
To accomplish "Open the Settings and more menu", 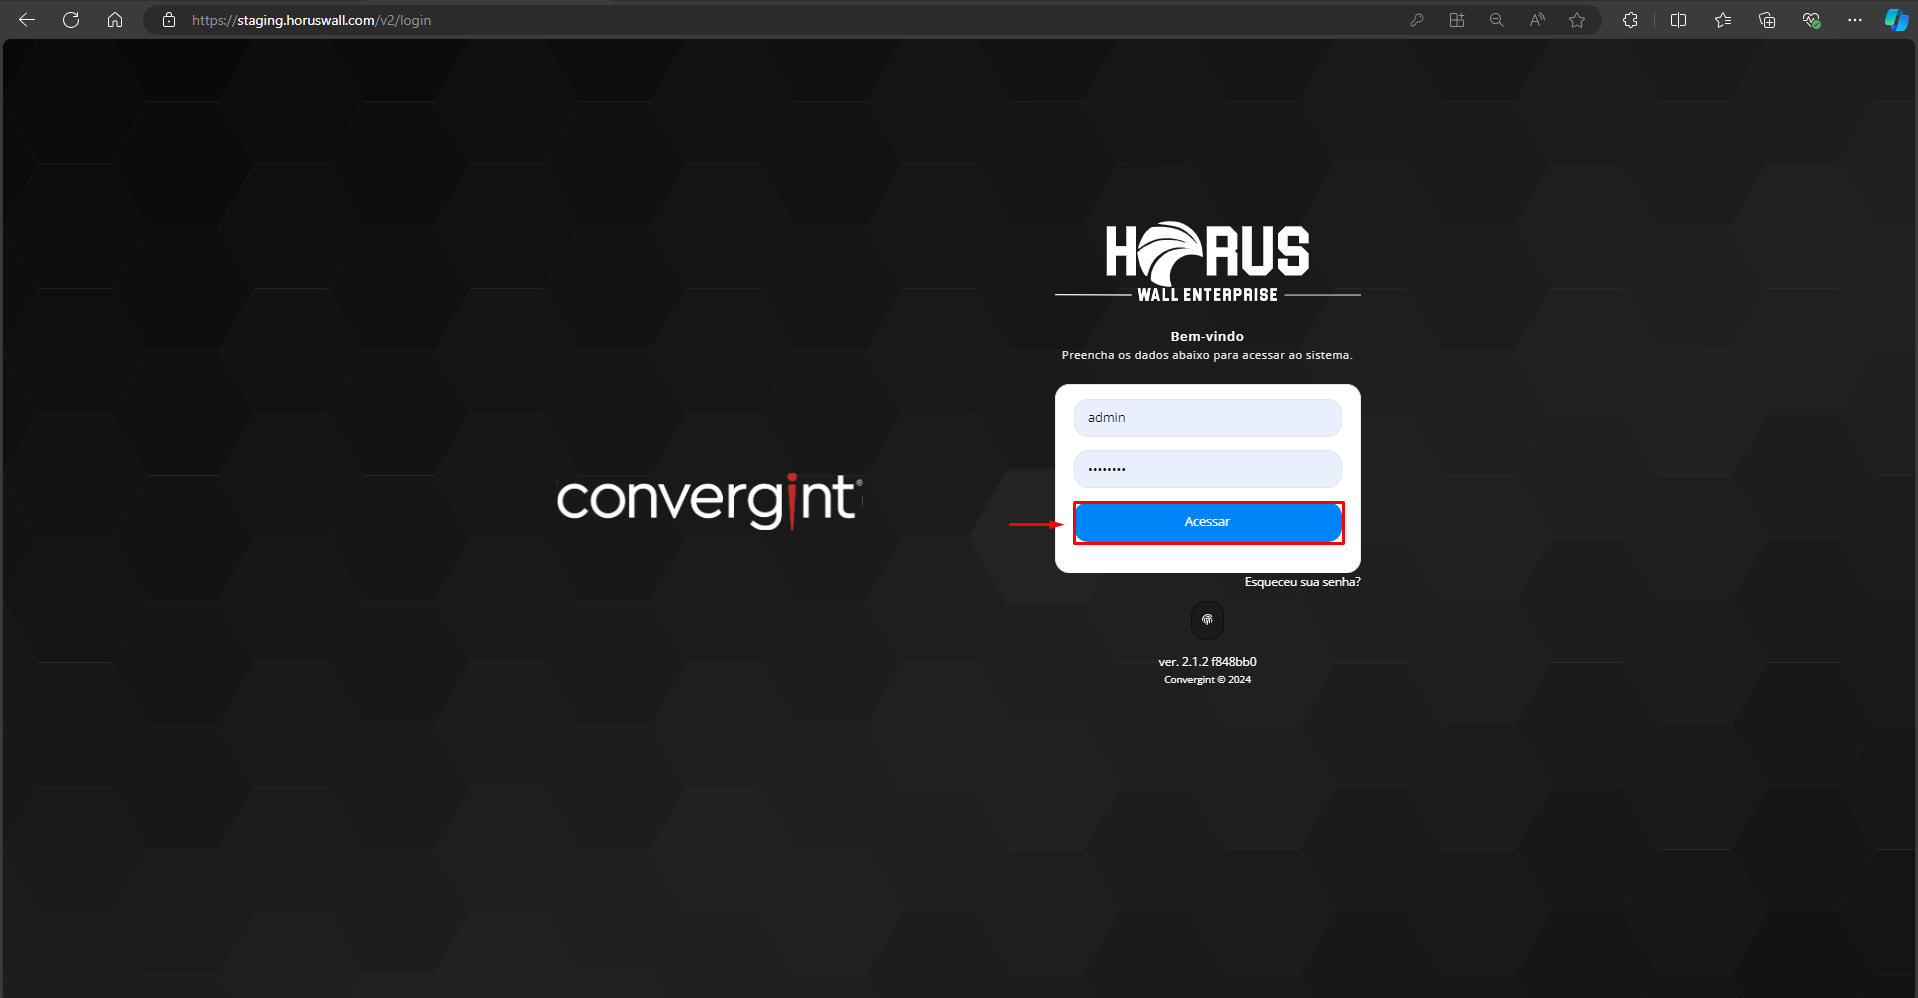I will coord(1855,19).
